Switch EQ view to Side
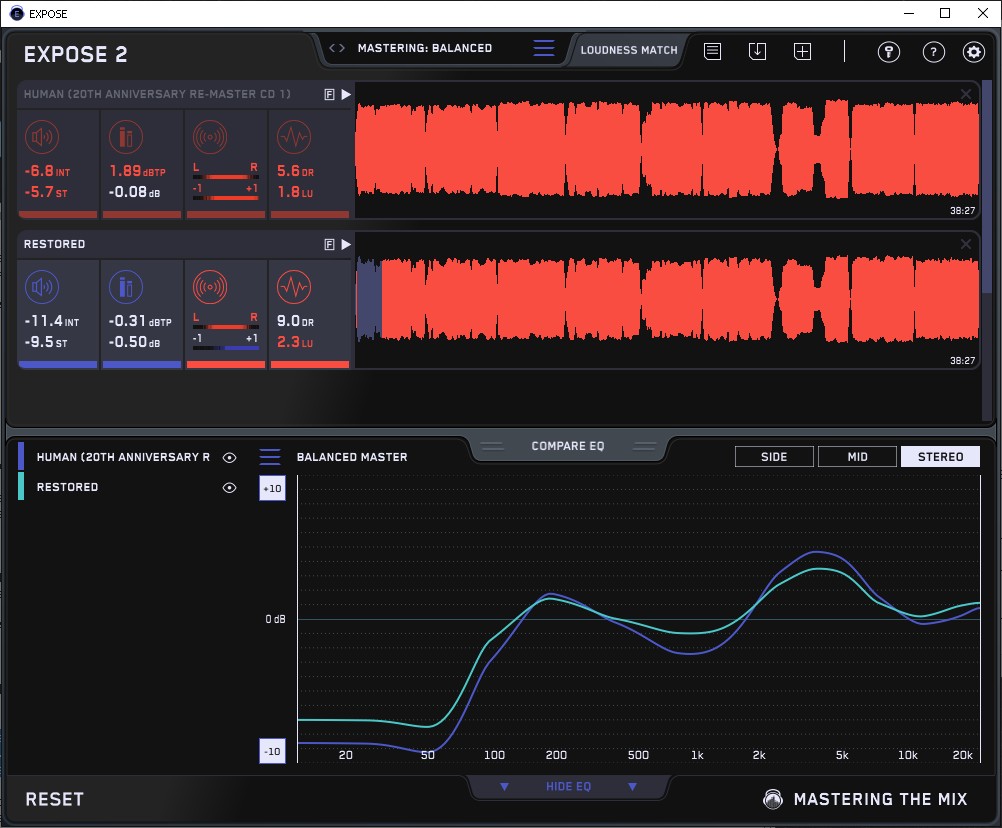Image resolution: width=1002 pixels, height=828 pixels. [x=774, y=457]
